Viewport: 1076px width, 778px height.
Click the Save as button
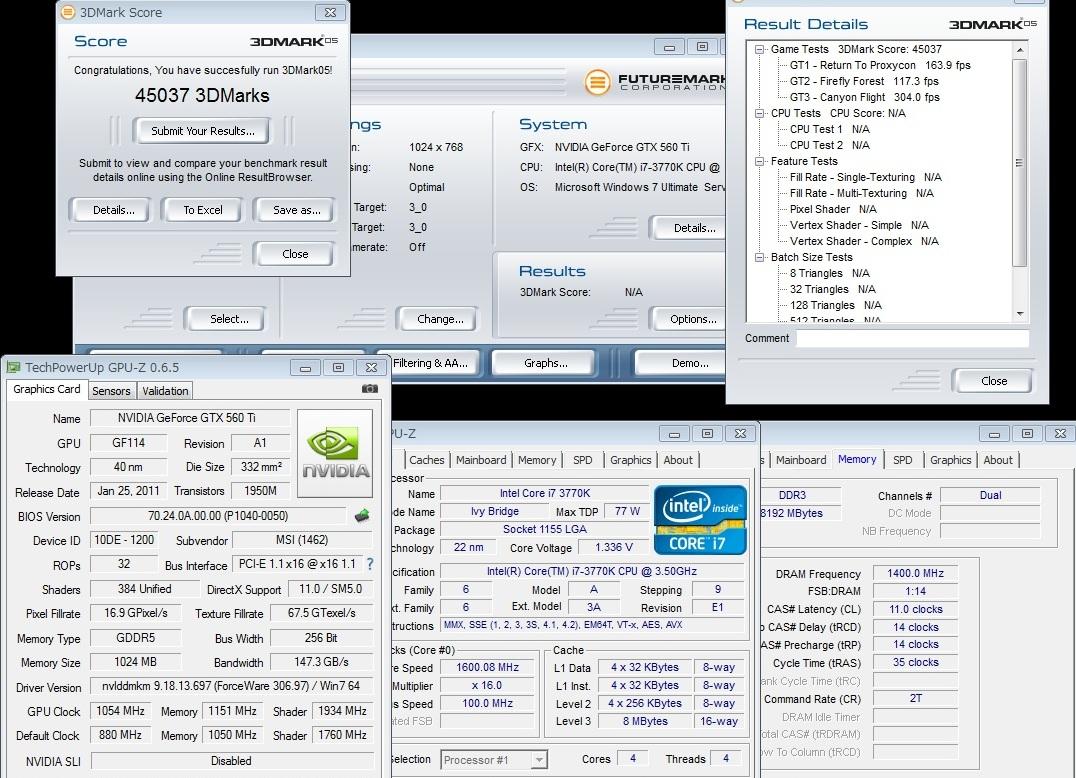pos(296,211)
